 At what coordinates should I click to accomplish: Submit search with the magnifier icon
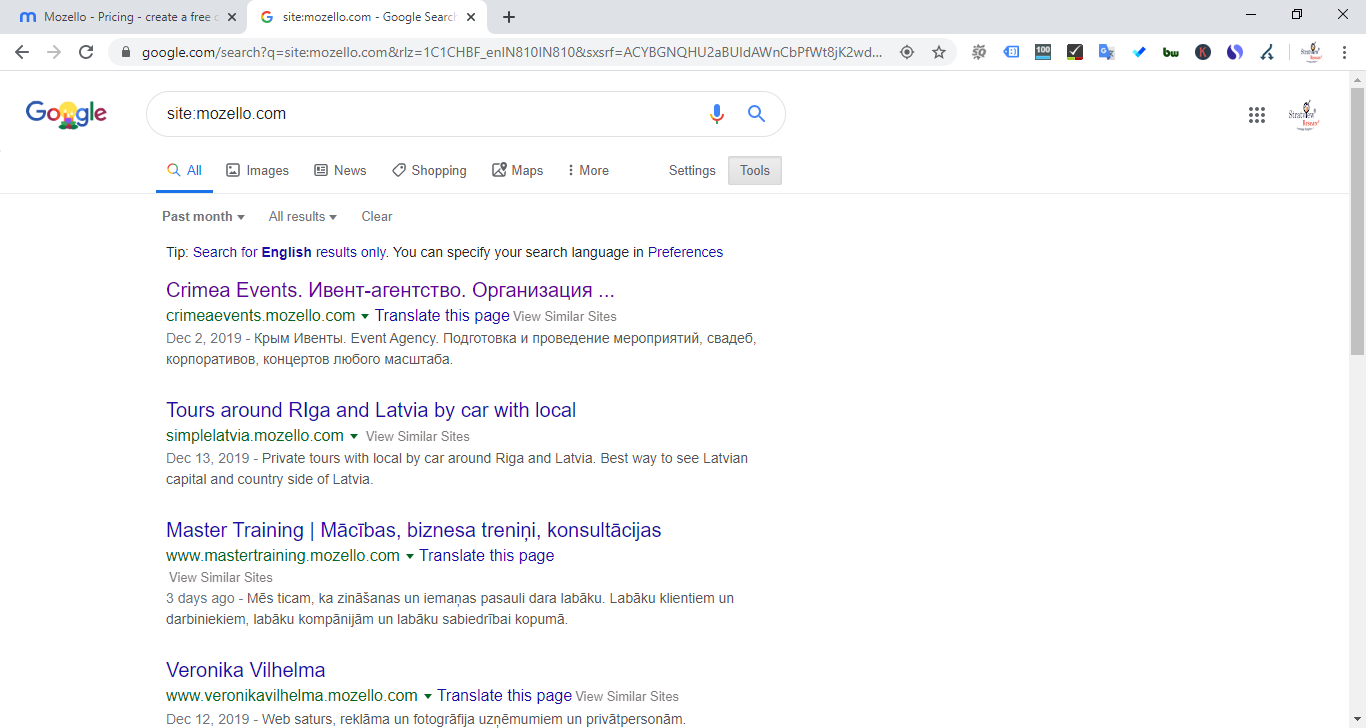coord(757,114)
